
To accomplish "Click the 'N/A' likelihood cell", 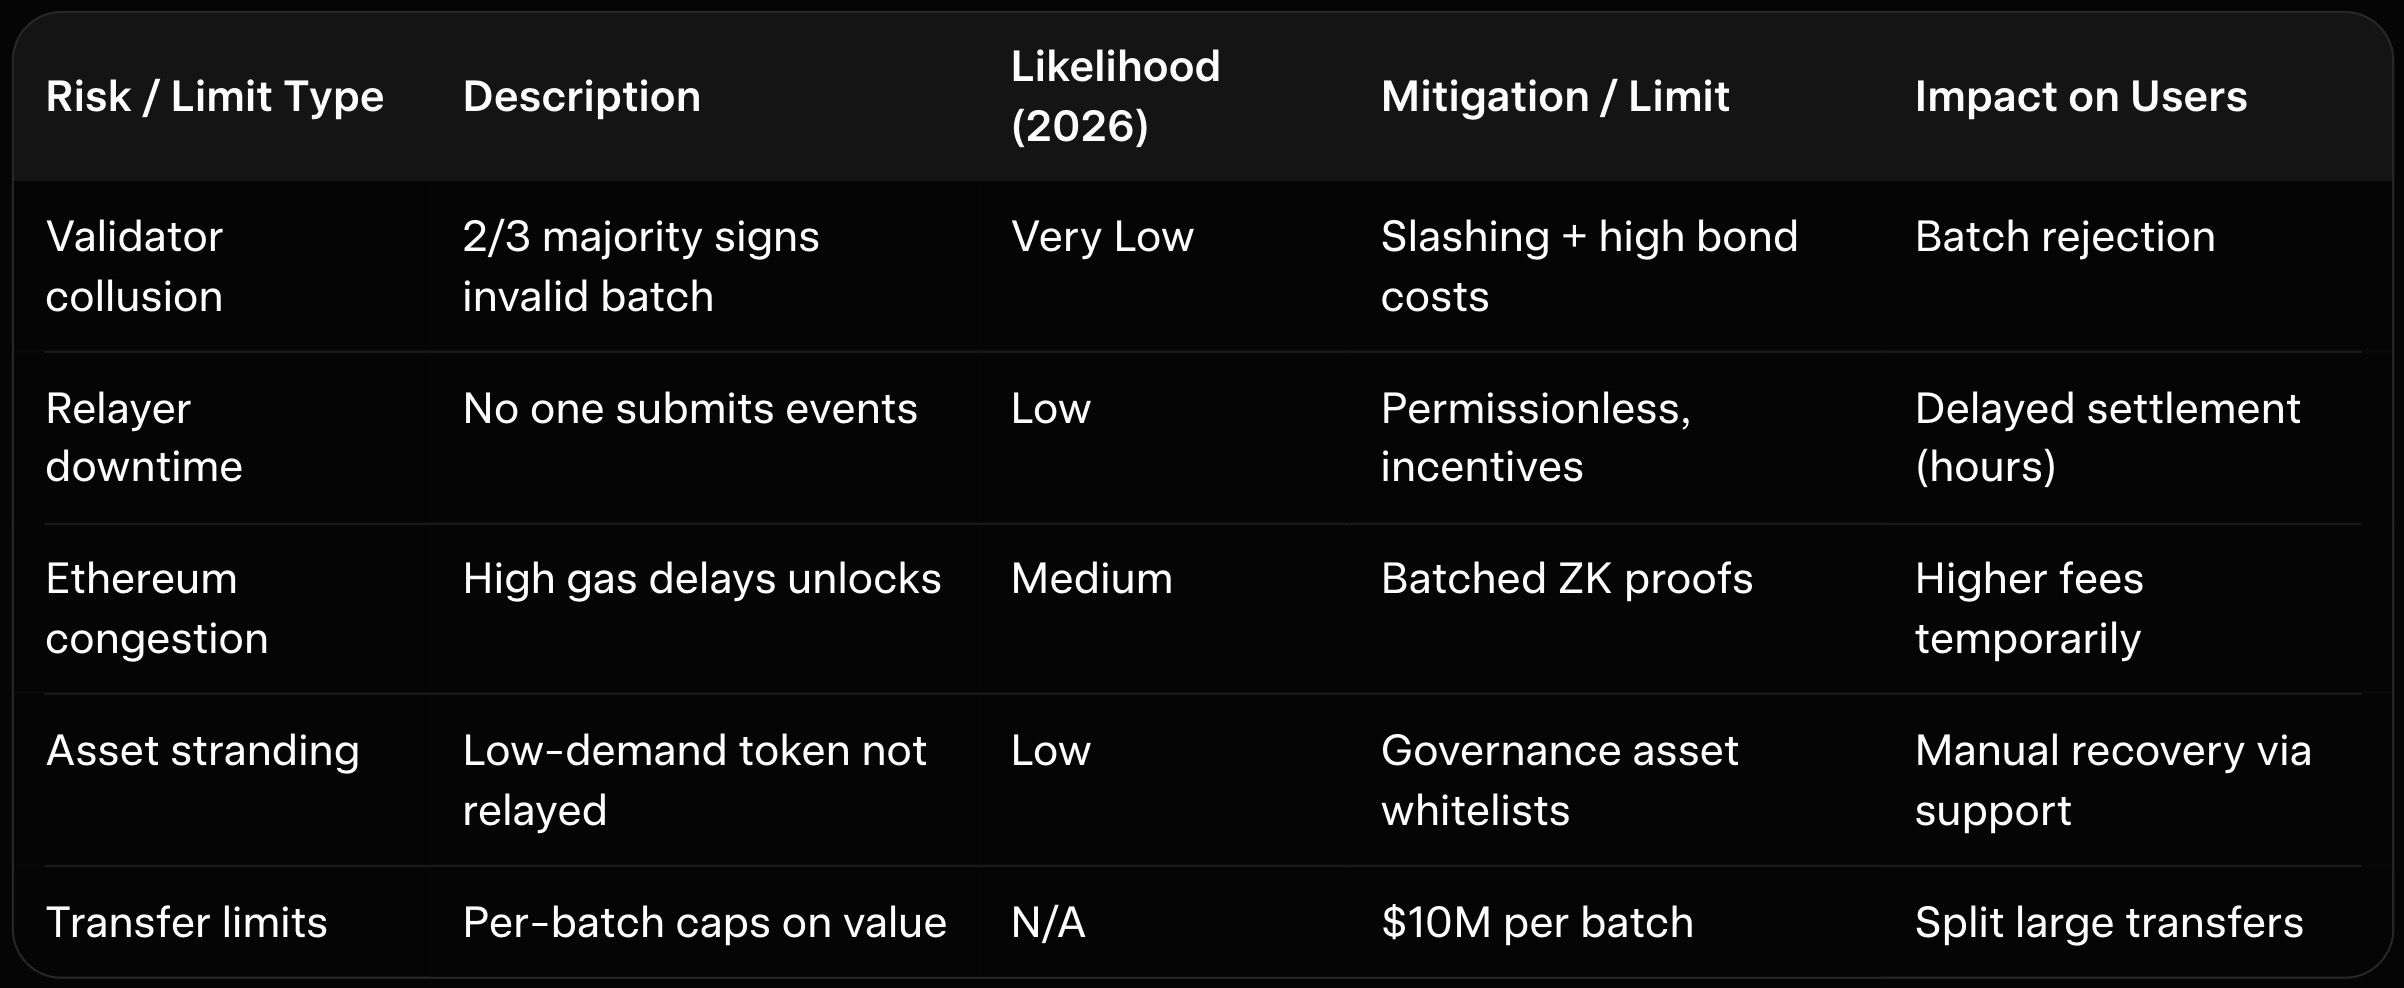I will coord(1048,922).
